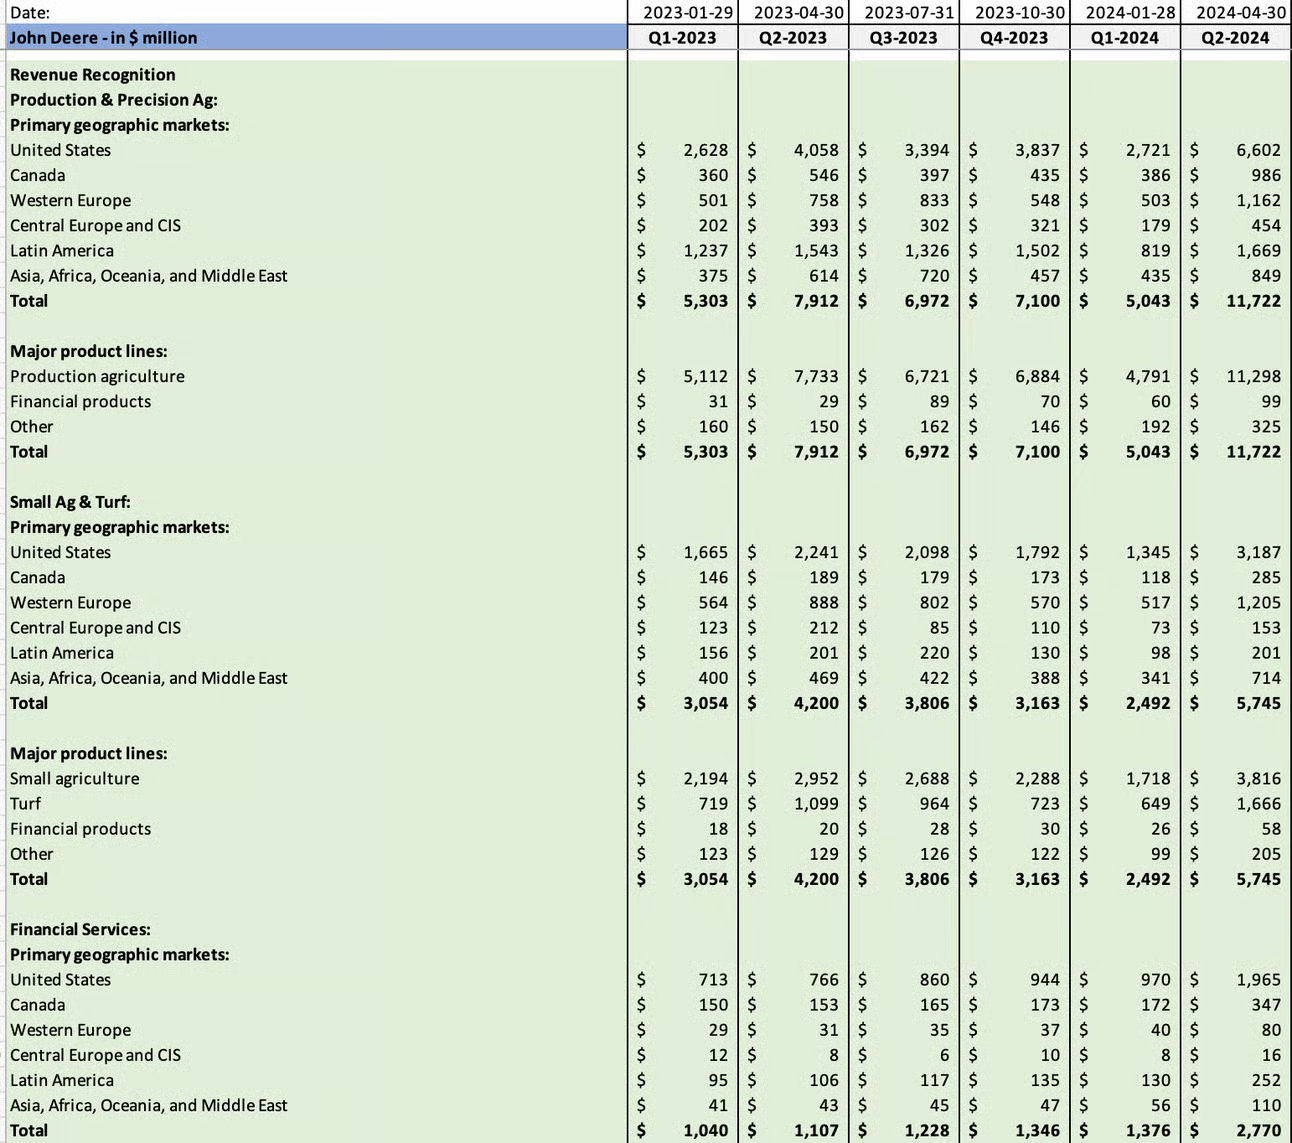Select the "John Deere - in $ million" header cell
This screenshot has width=1292, height=1143.
tap(316, 37)
